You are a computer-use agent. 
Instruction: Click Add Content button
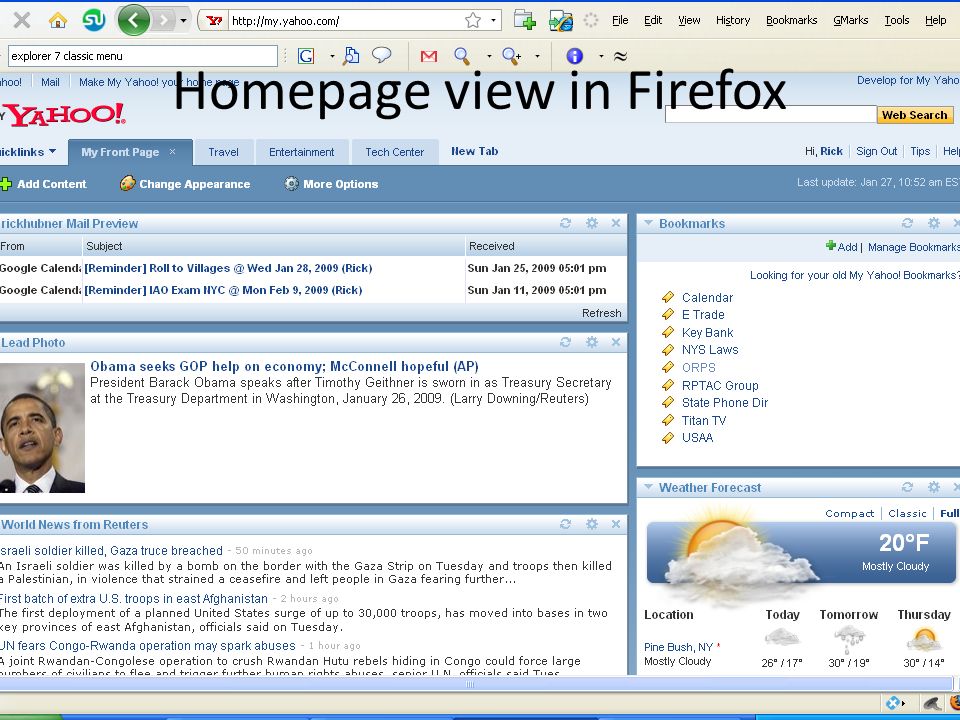pos(43,184)
